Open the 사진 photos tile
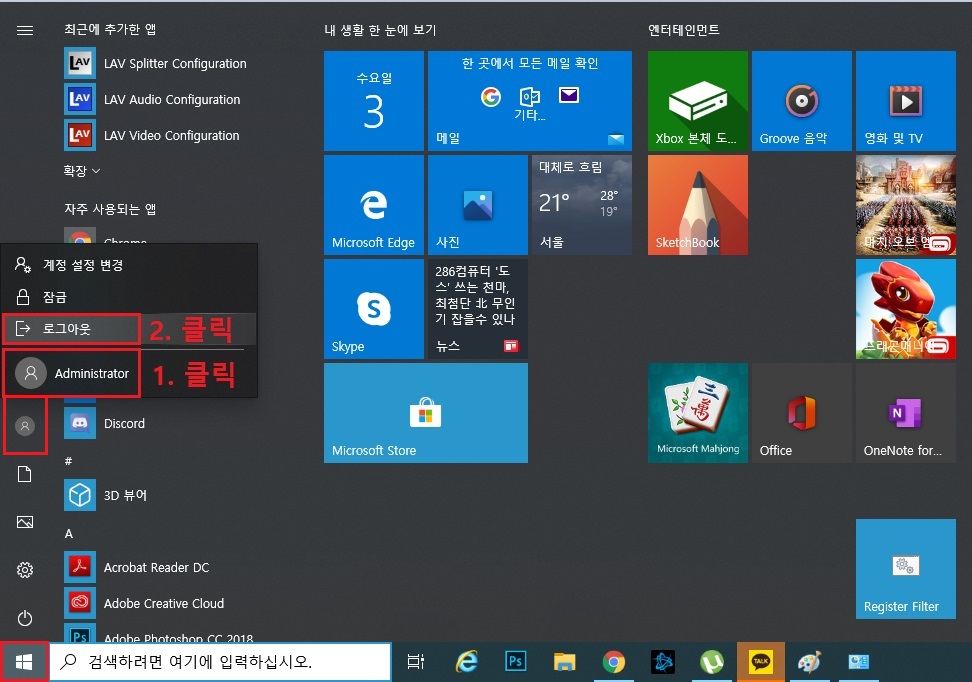Screen dimensions: 972x682 click(478, 205)
